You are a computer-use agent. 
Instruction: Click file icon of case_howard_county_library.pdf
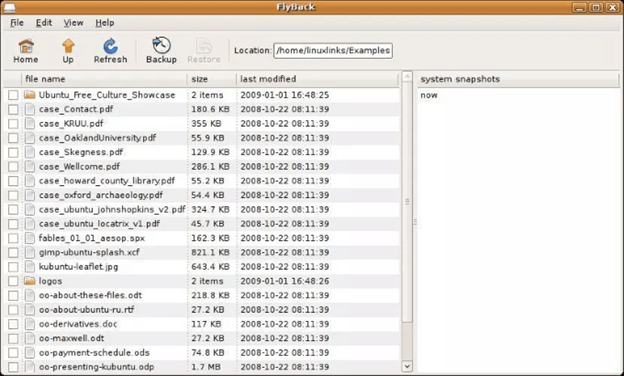[x=29, y=181]
